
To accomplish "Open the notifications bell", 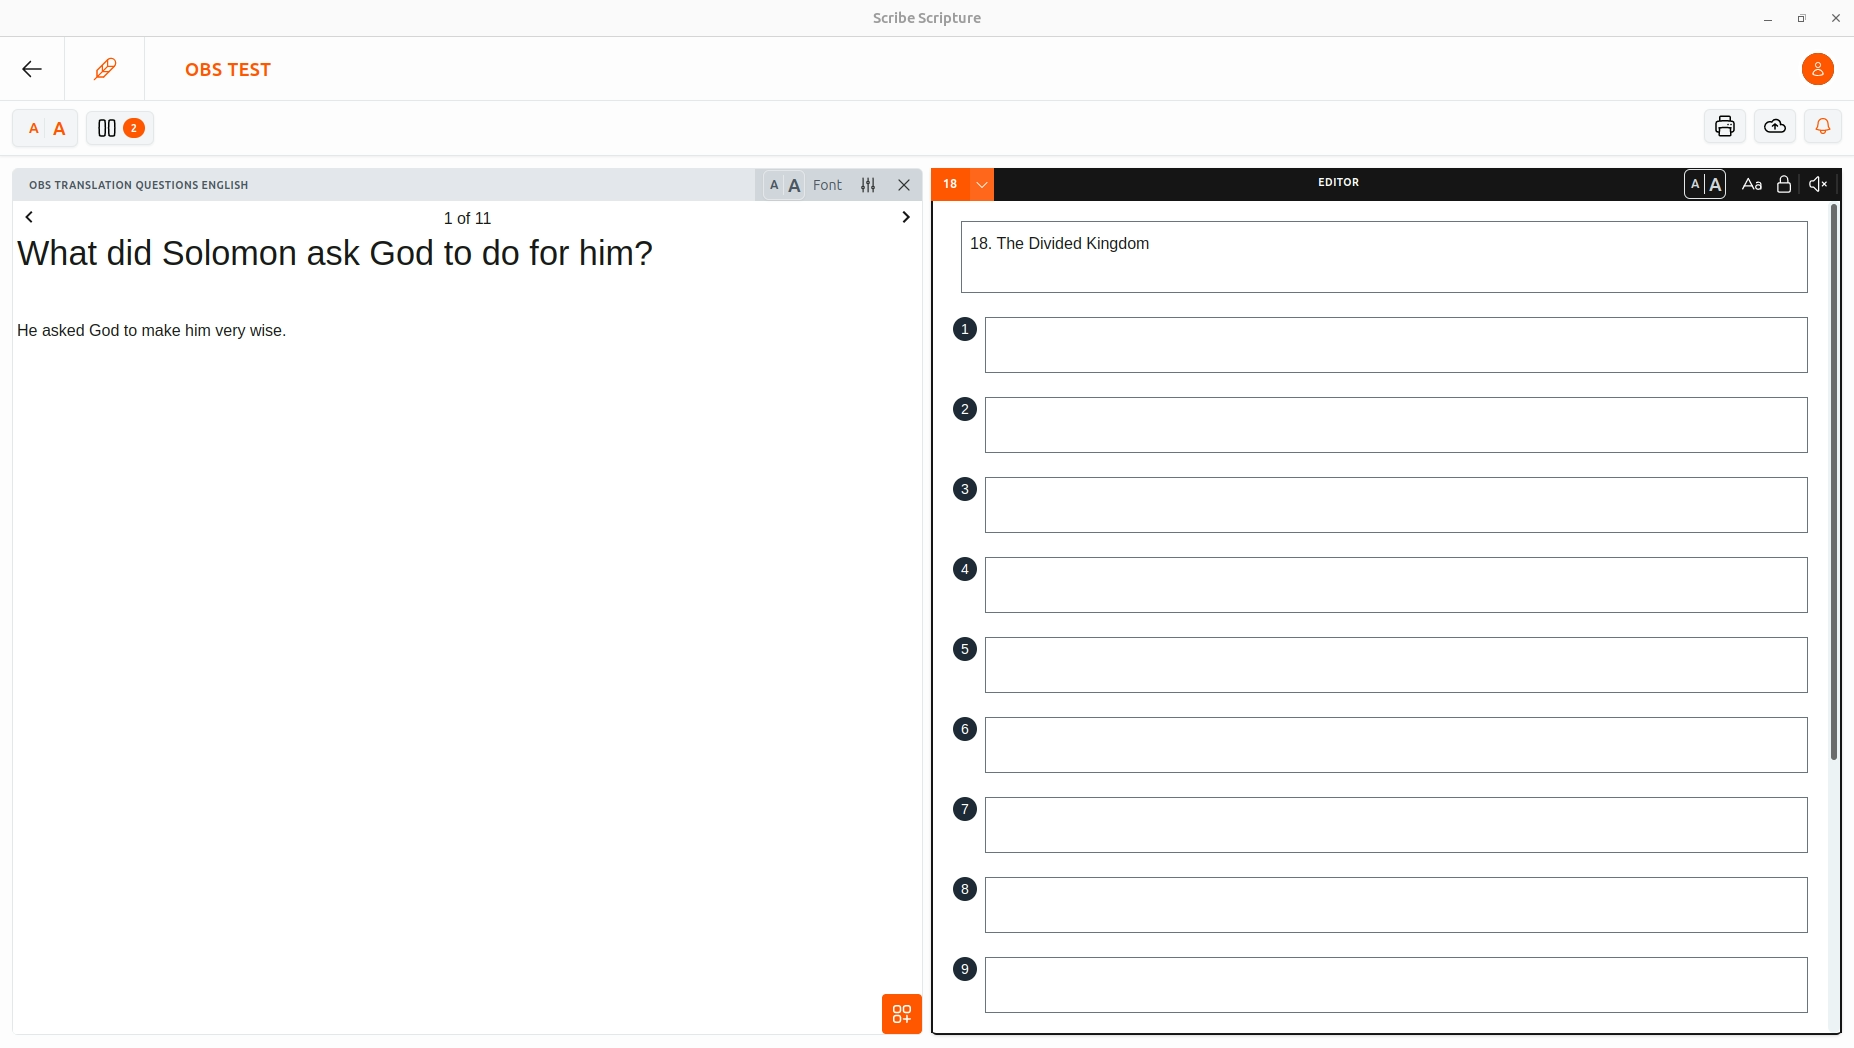I will [1822, 127].
